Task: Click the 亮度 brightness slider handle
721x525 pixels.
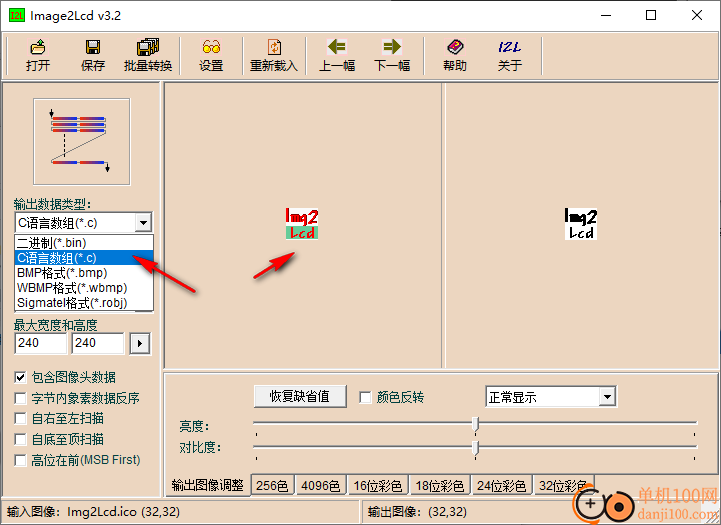Action: point(475,424)
